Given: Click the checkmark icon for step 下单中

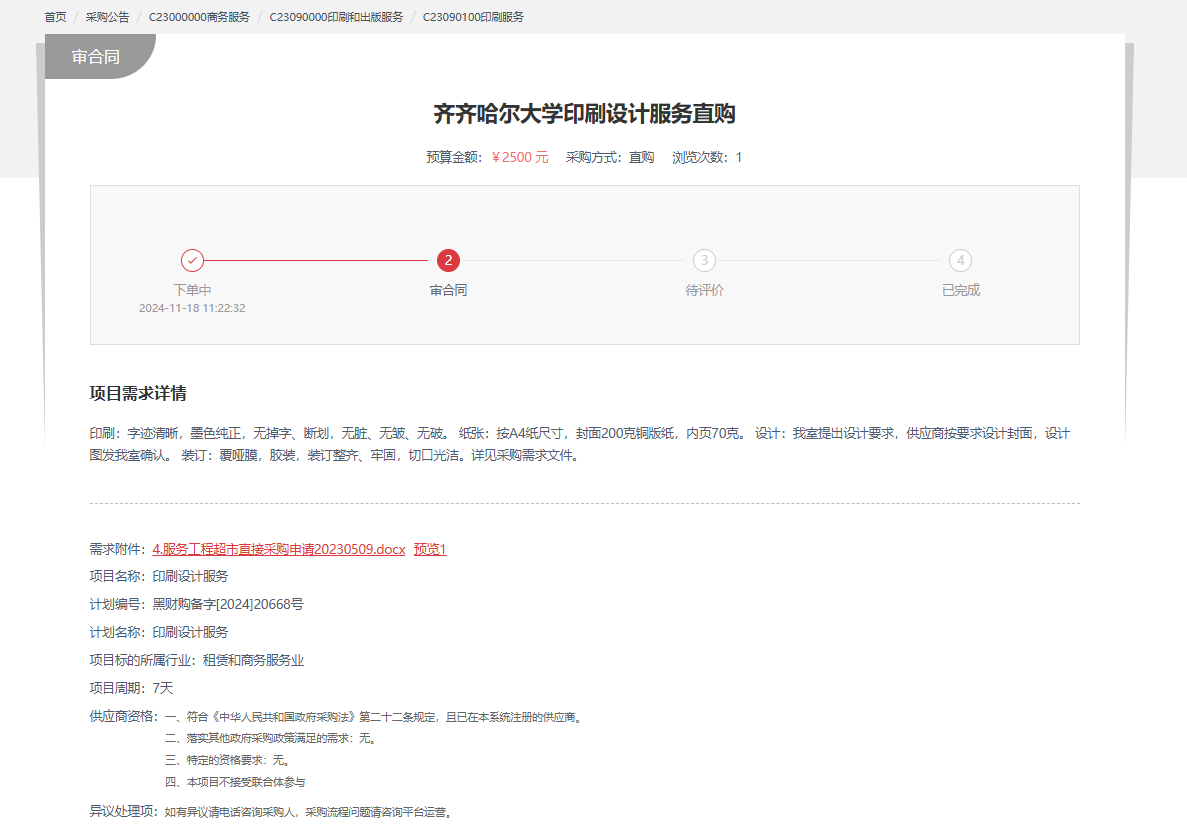Looking at the screenshot, I should pos(192,260).
